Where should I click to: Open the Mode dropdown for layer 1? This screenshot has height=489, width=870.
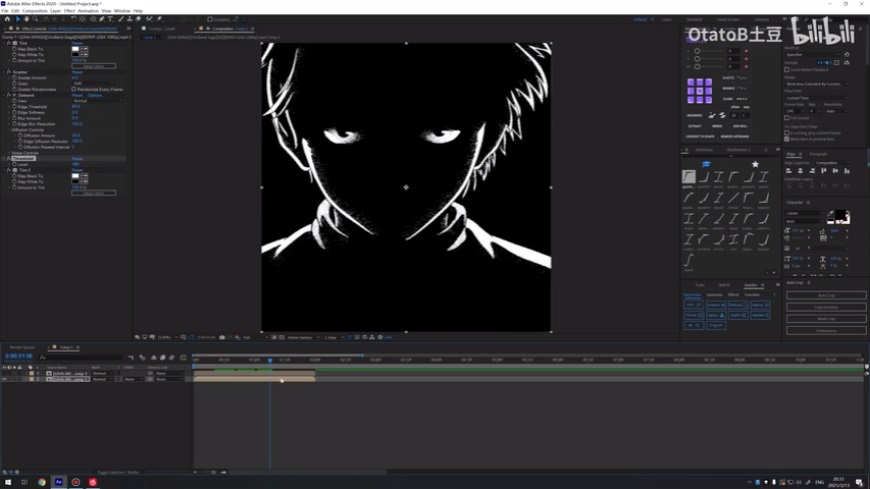[102, 374]
